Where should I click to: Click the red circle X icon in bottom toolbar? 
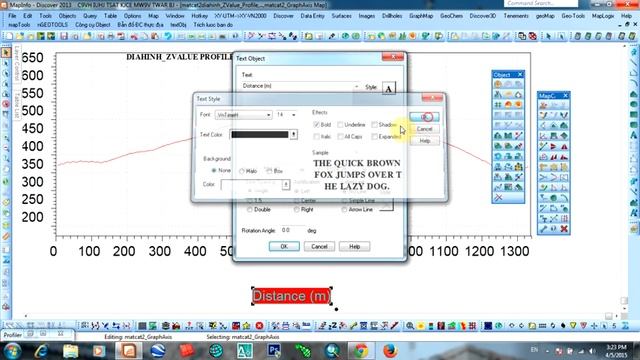click(x=259, y=326)
